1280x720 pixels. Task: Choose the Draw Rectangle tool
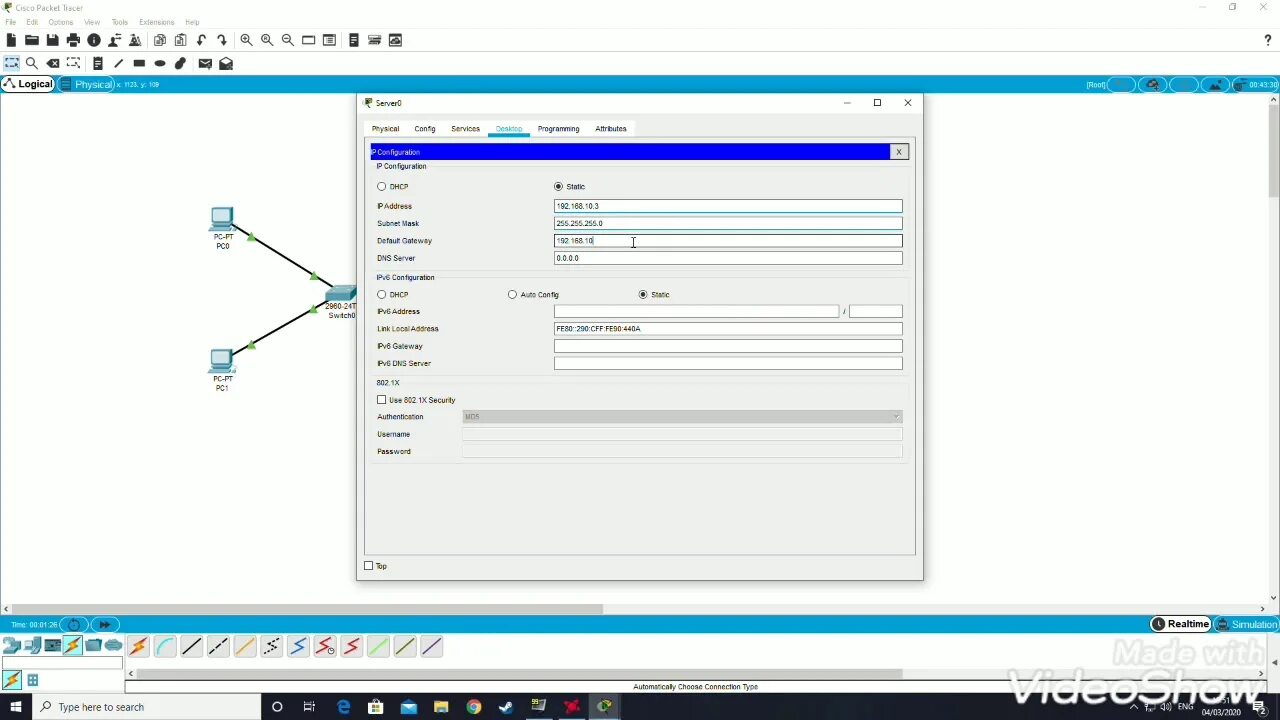coord(139,63)
